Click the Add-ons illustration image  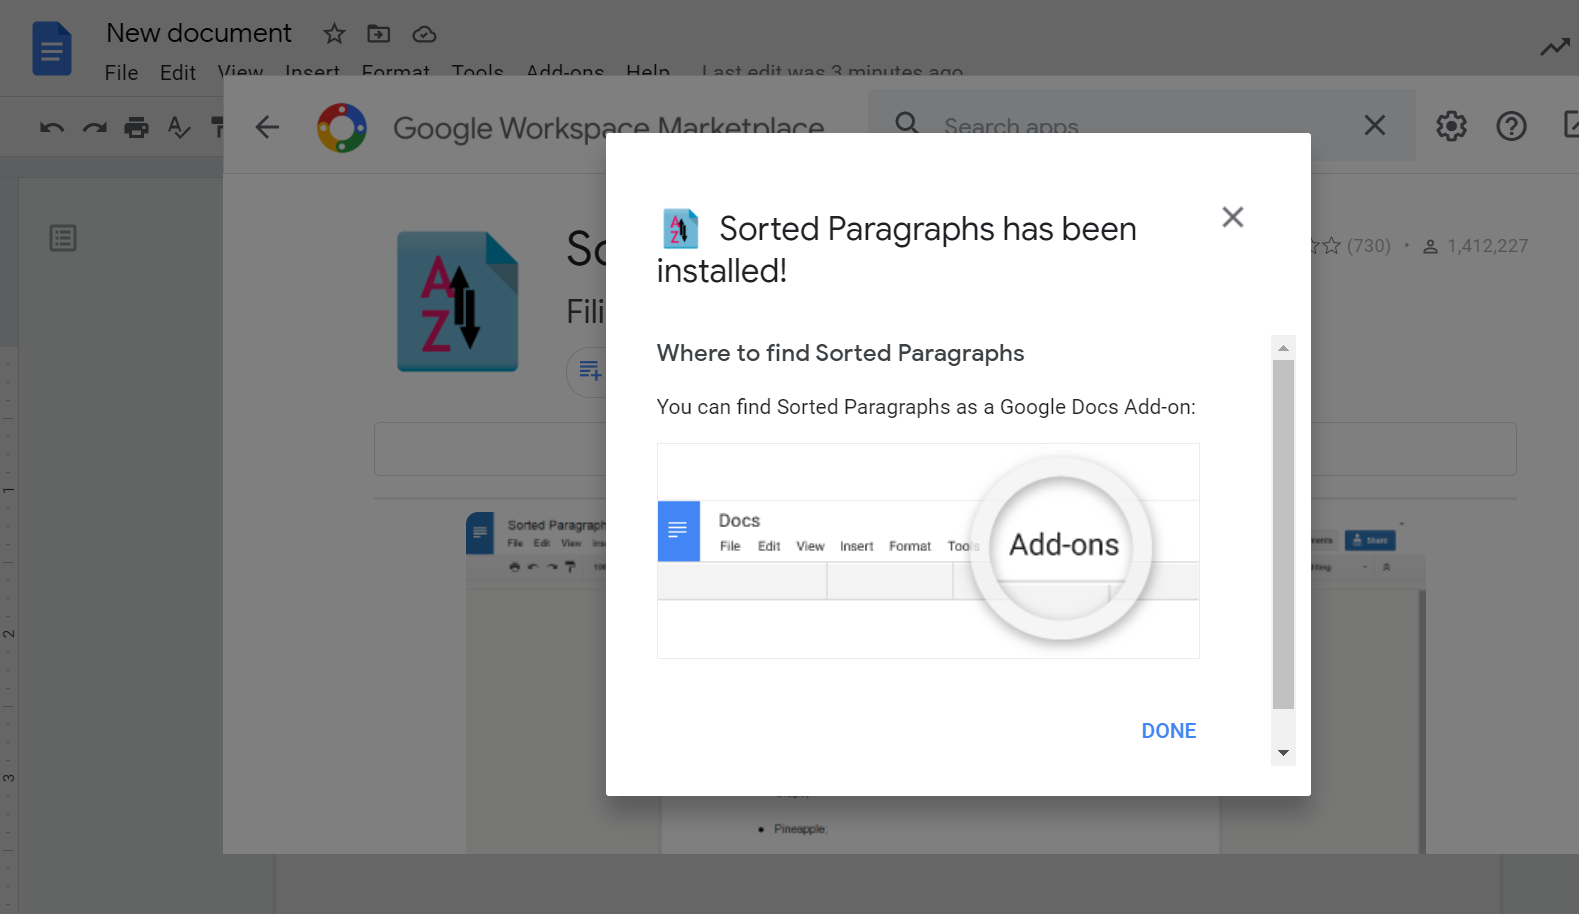[928, 551]
